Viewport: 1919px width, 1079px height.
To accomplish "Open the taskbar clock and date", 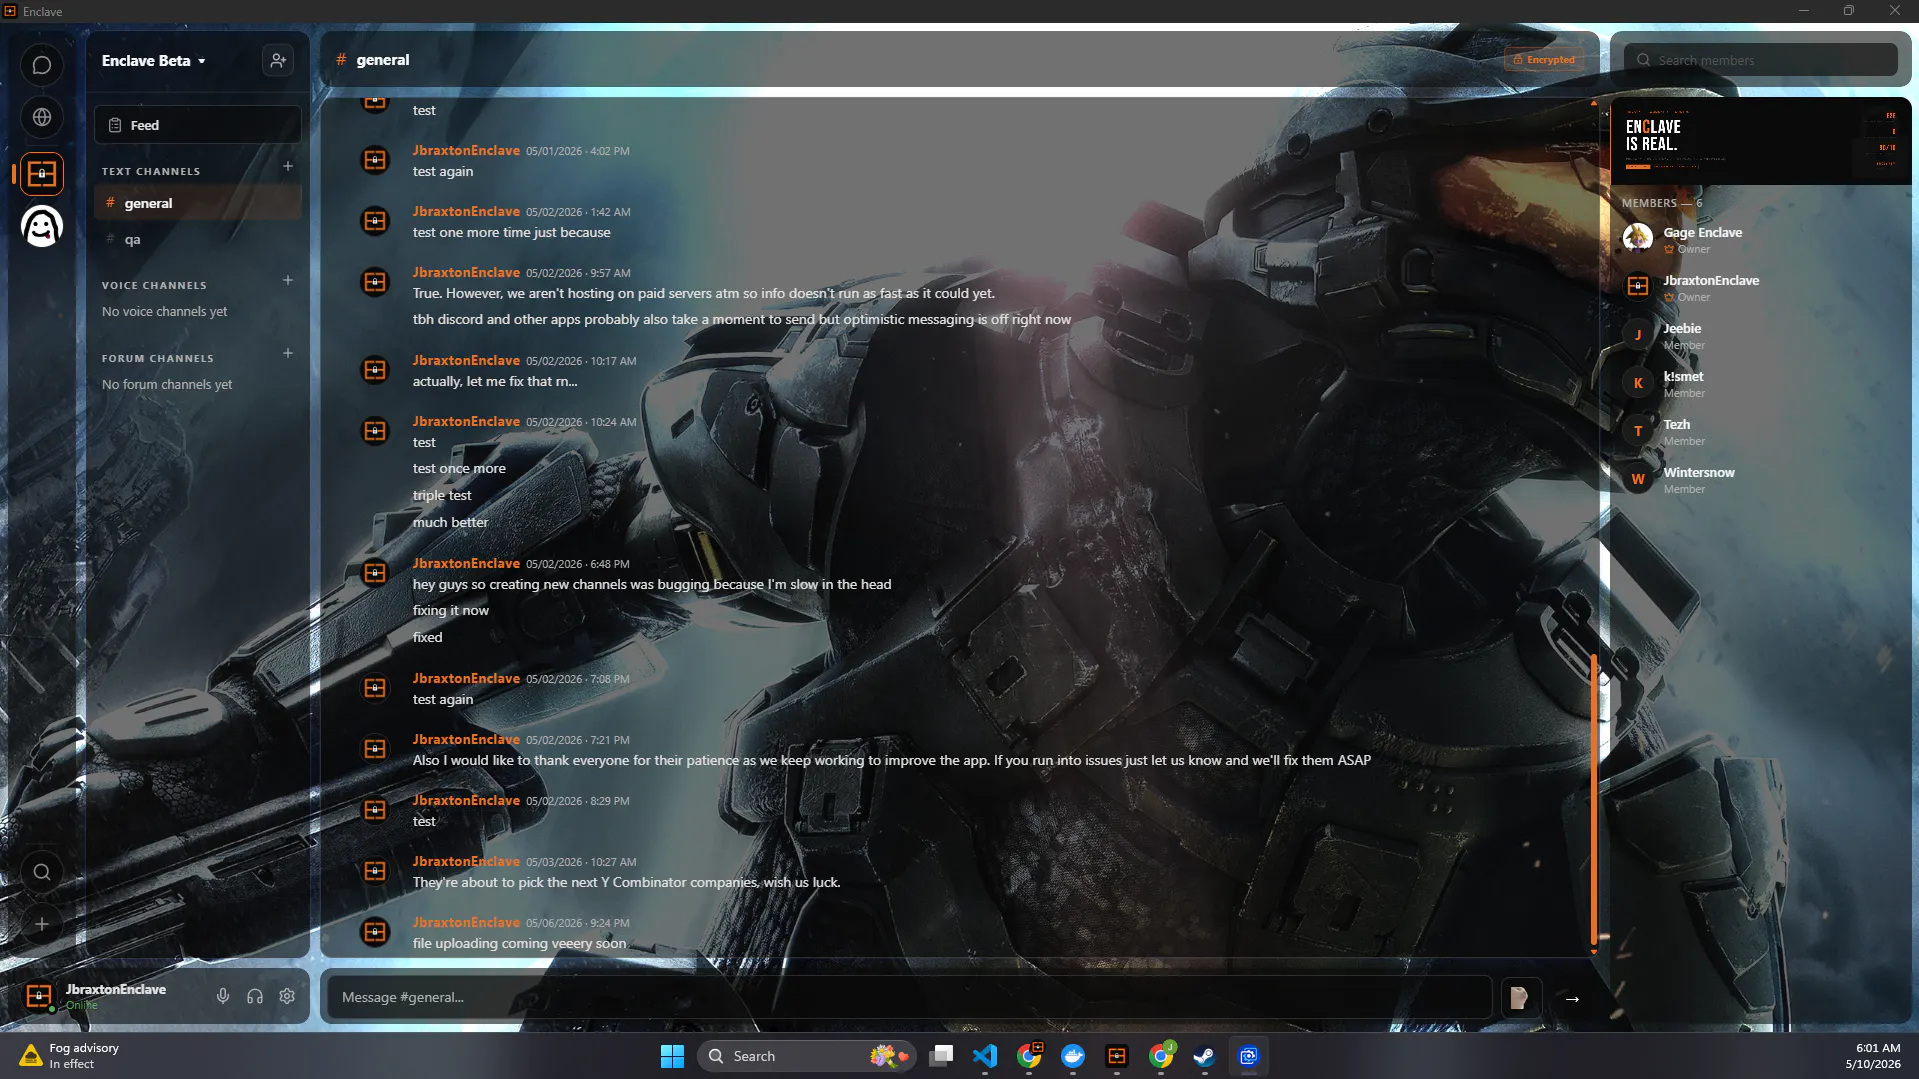I will coord(1873,1056).
